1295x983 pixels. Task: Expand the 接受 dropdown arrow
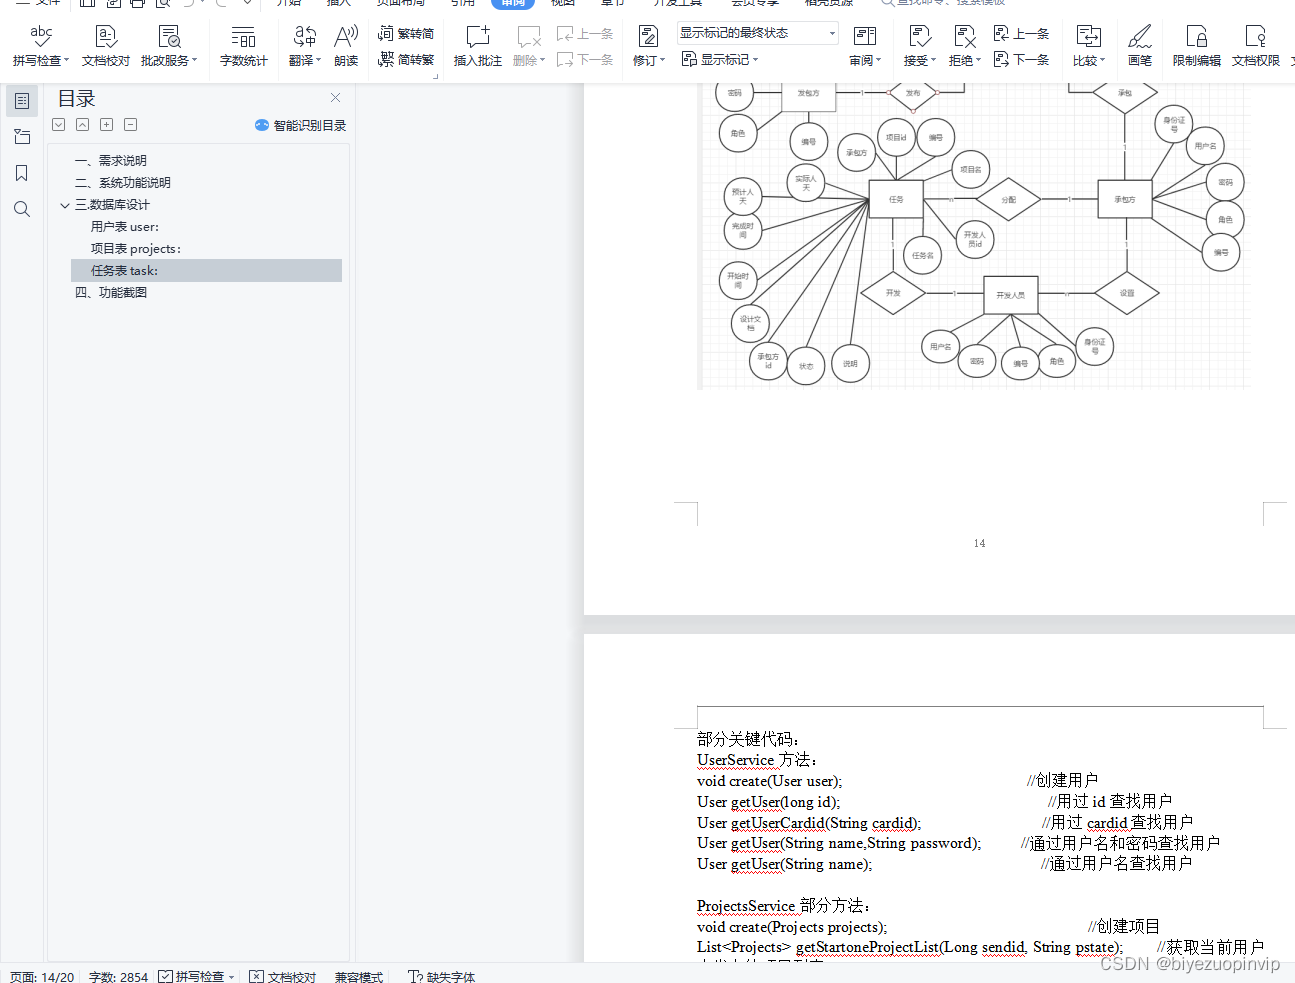[x=934, y=61]
